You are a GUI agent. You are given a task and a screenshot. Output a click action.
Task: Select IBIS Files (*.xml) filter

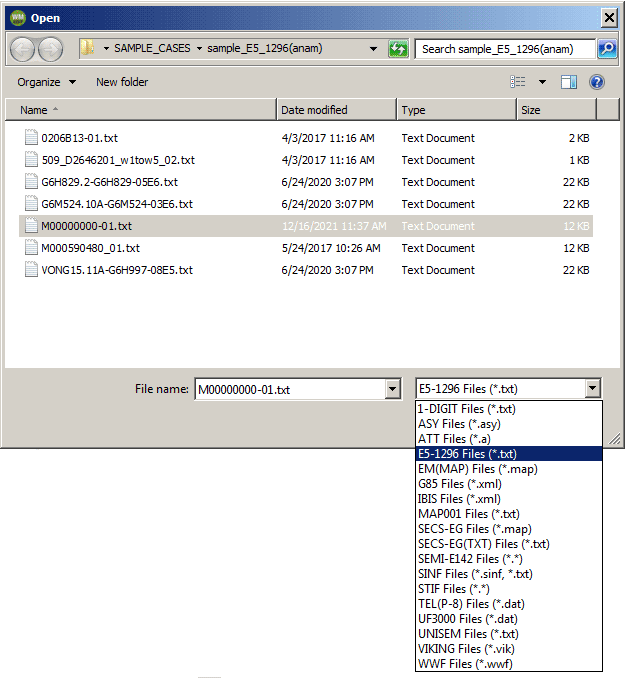pyautogui.click(x=509, y=499)
